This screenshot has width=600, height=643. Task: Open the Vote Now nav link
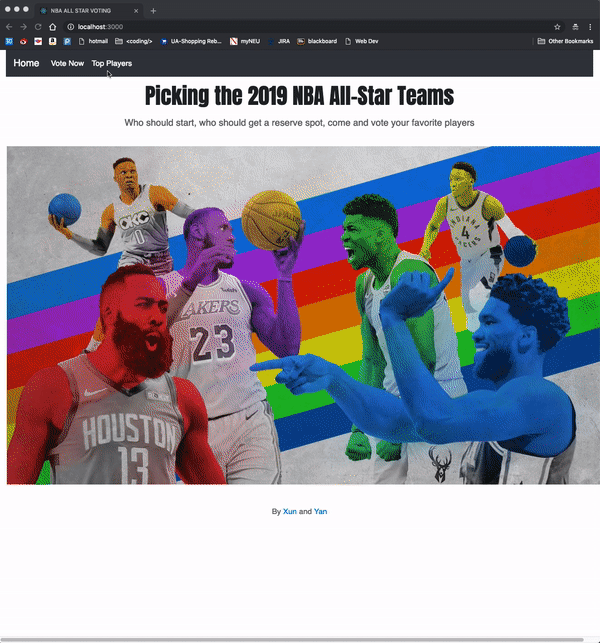(67, 64)
